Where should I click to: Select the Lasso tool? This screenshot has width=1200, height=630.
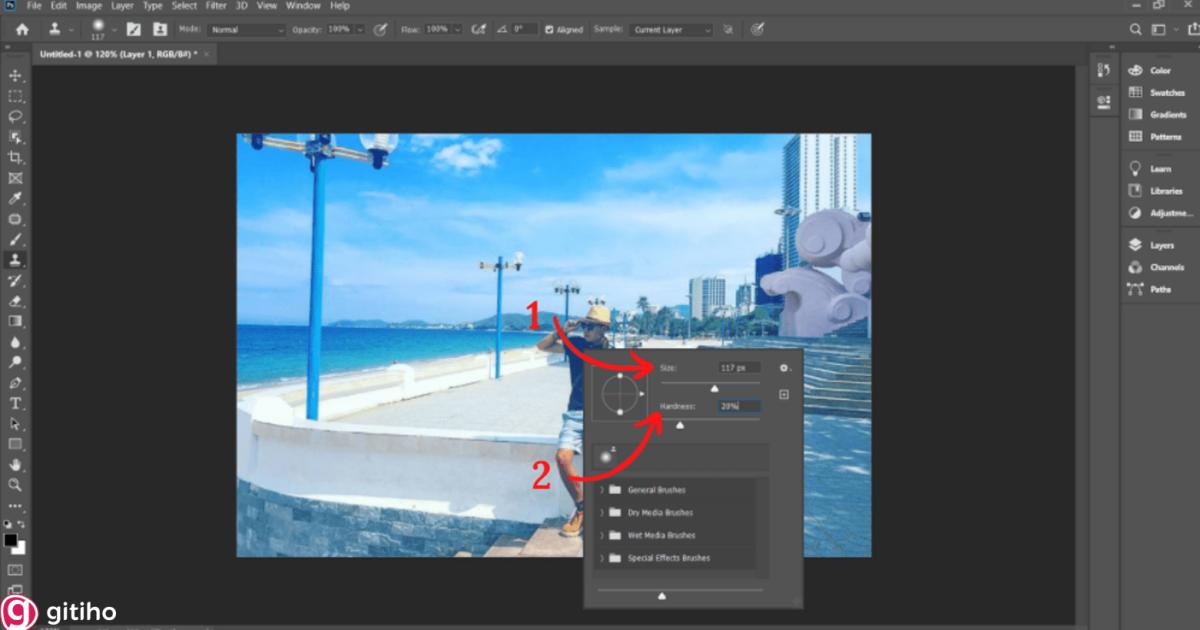click(14, 116)
